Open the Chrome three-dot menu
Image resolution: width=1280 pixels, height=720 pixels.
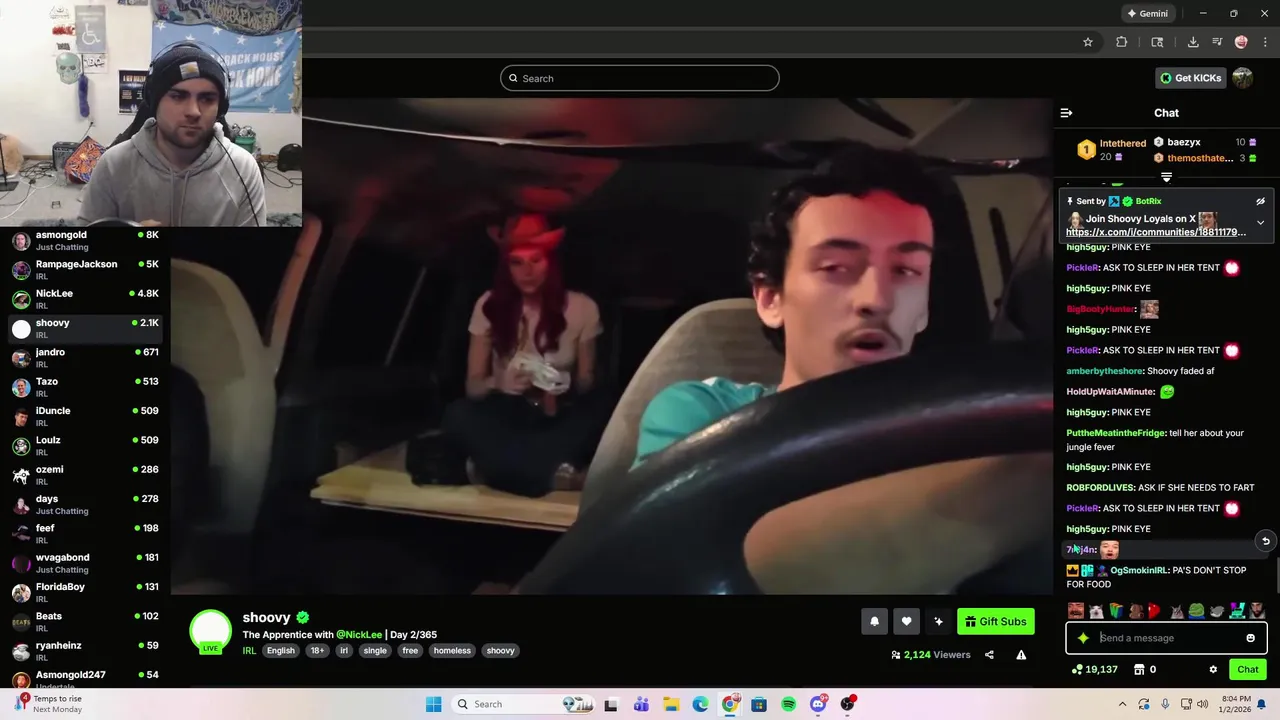click(x=1266, y=42)
